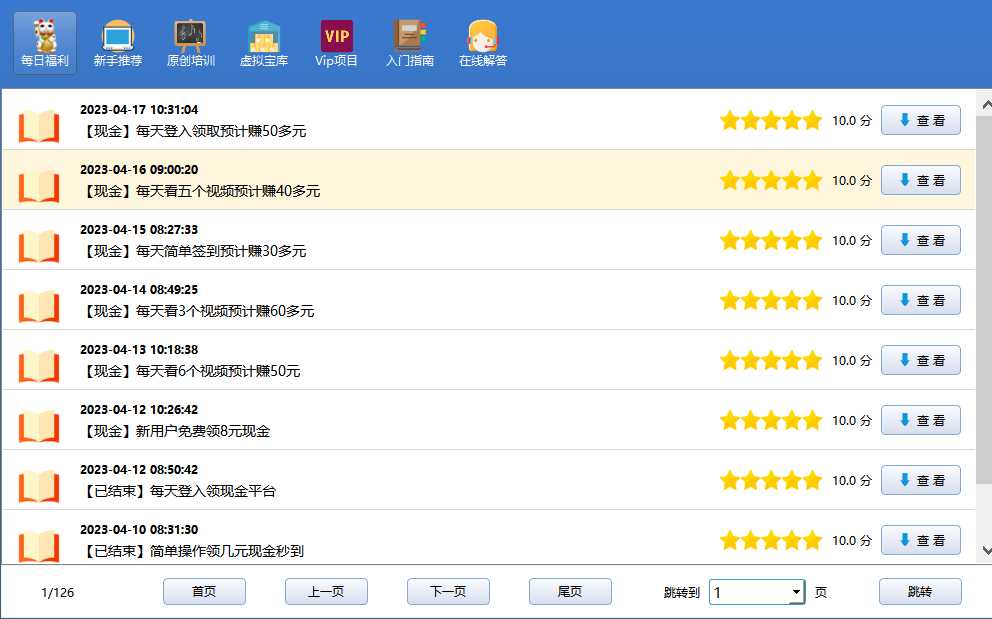Click book icon of 简单操作领几元现金秒到 row
The width and height of the screenshot is (992, 619).
pyautogui.click(x=39, y=546)
